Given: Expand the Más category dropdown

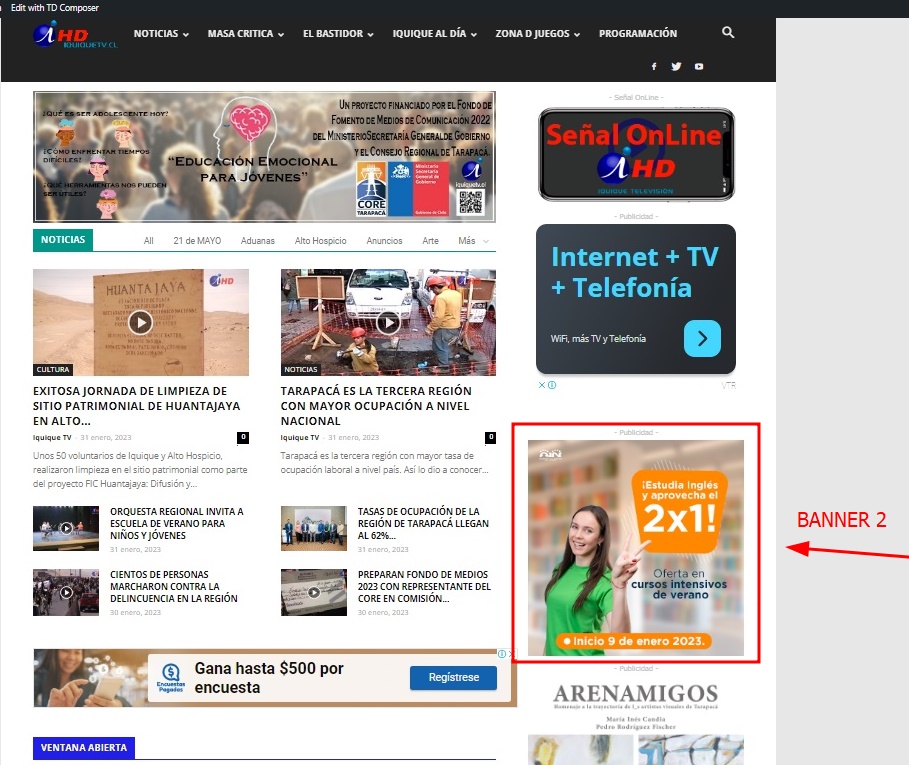Looking at the screenshot, I should point(474,241).
